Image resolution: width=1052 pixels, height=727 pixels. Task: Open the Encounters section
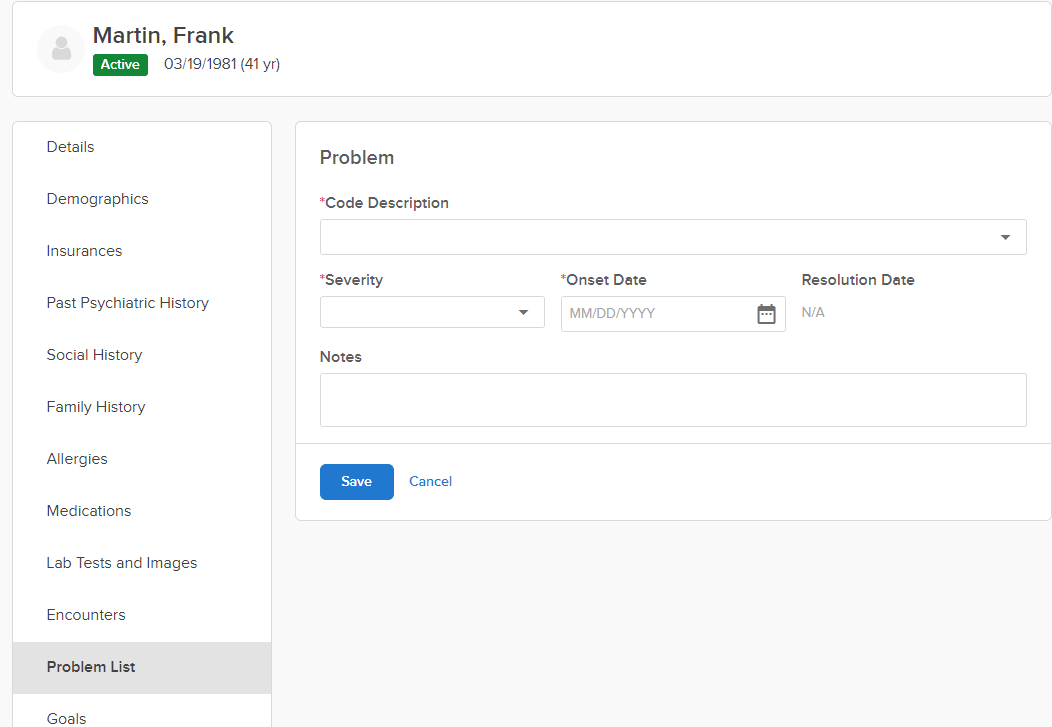86,615
